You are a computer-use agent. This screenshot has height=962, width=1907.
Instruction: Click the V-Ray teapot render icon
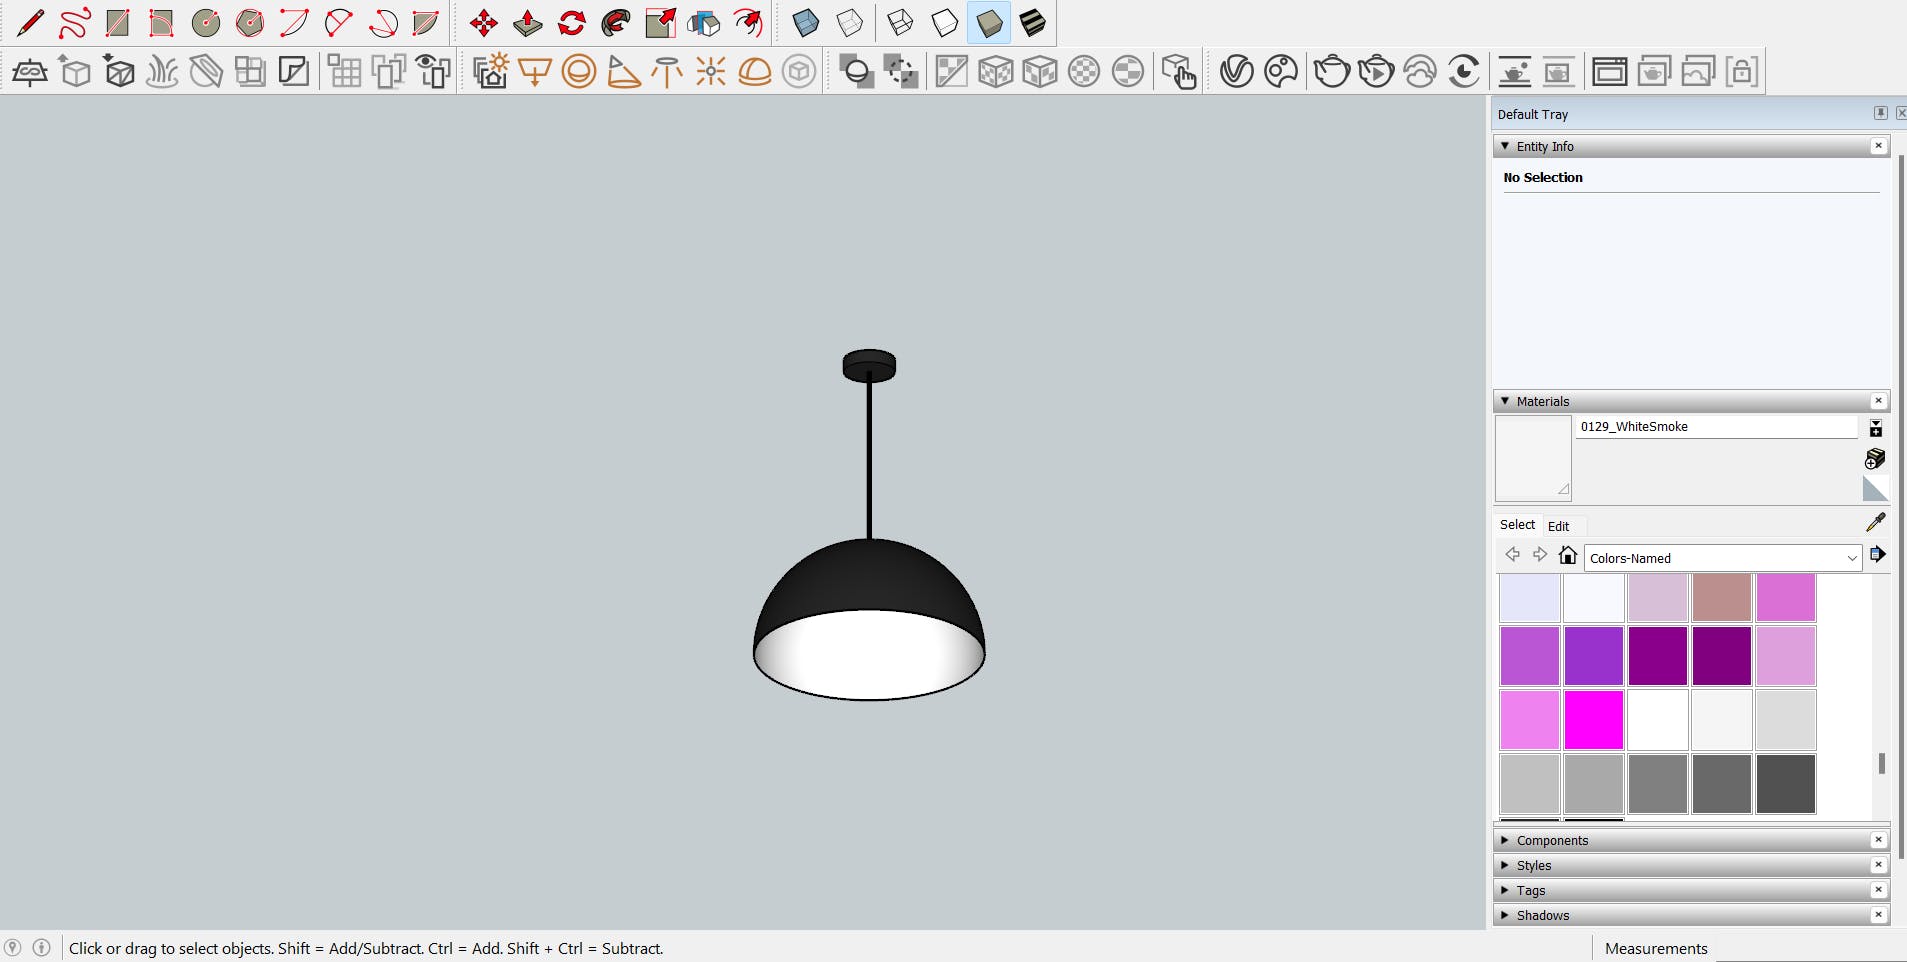[x=1332, y=72]
